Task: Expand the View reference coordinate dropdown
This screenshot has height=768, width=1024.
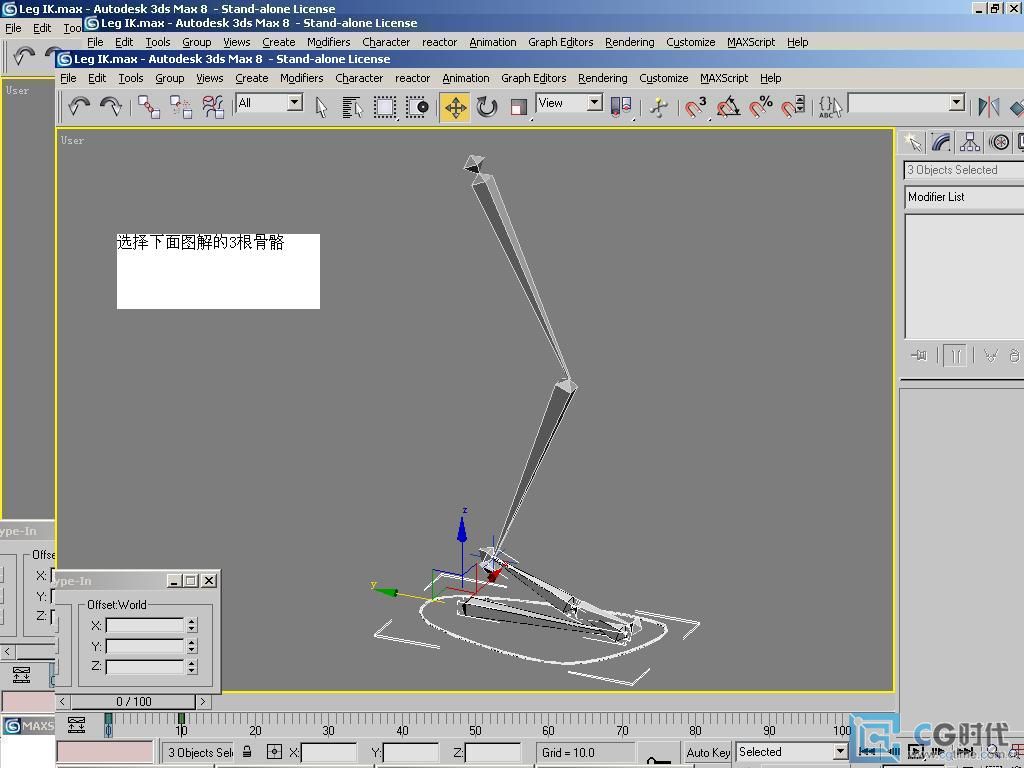Action: pyautogui.click(x=569, y=103)
